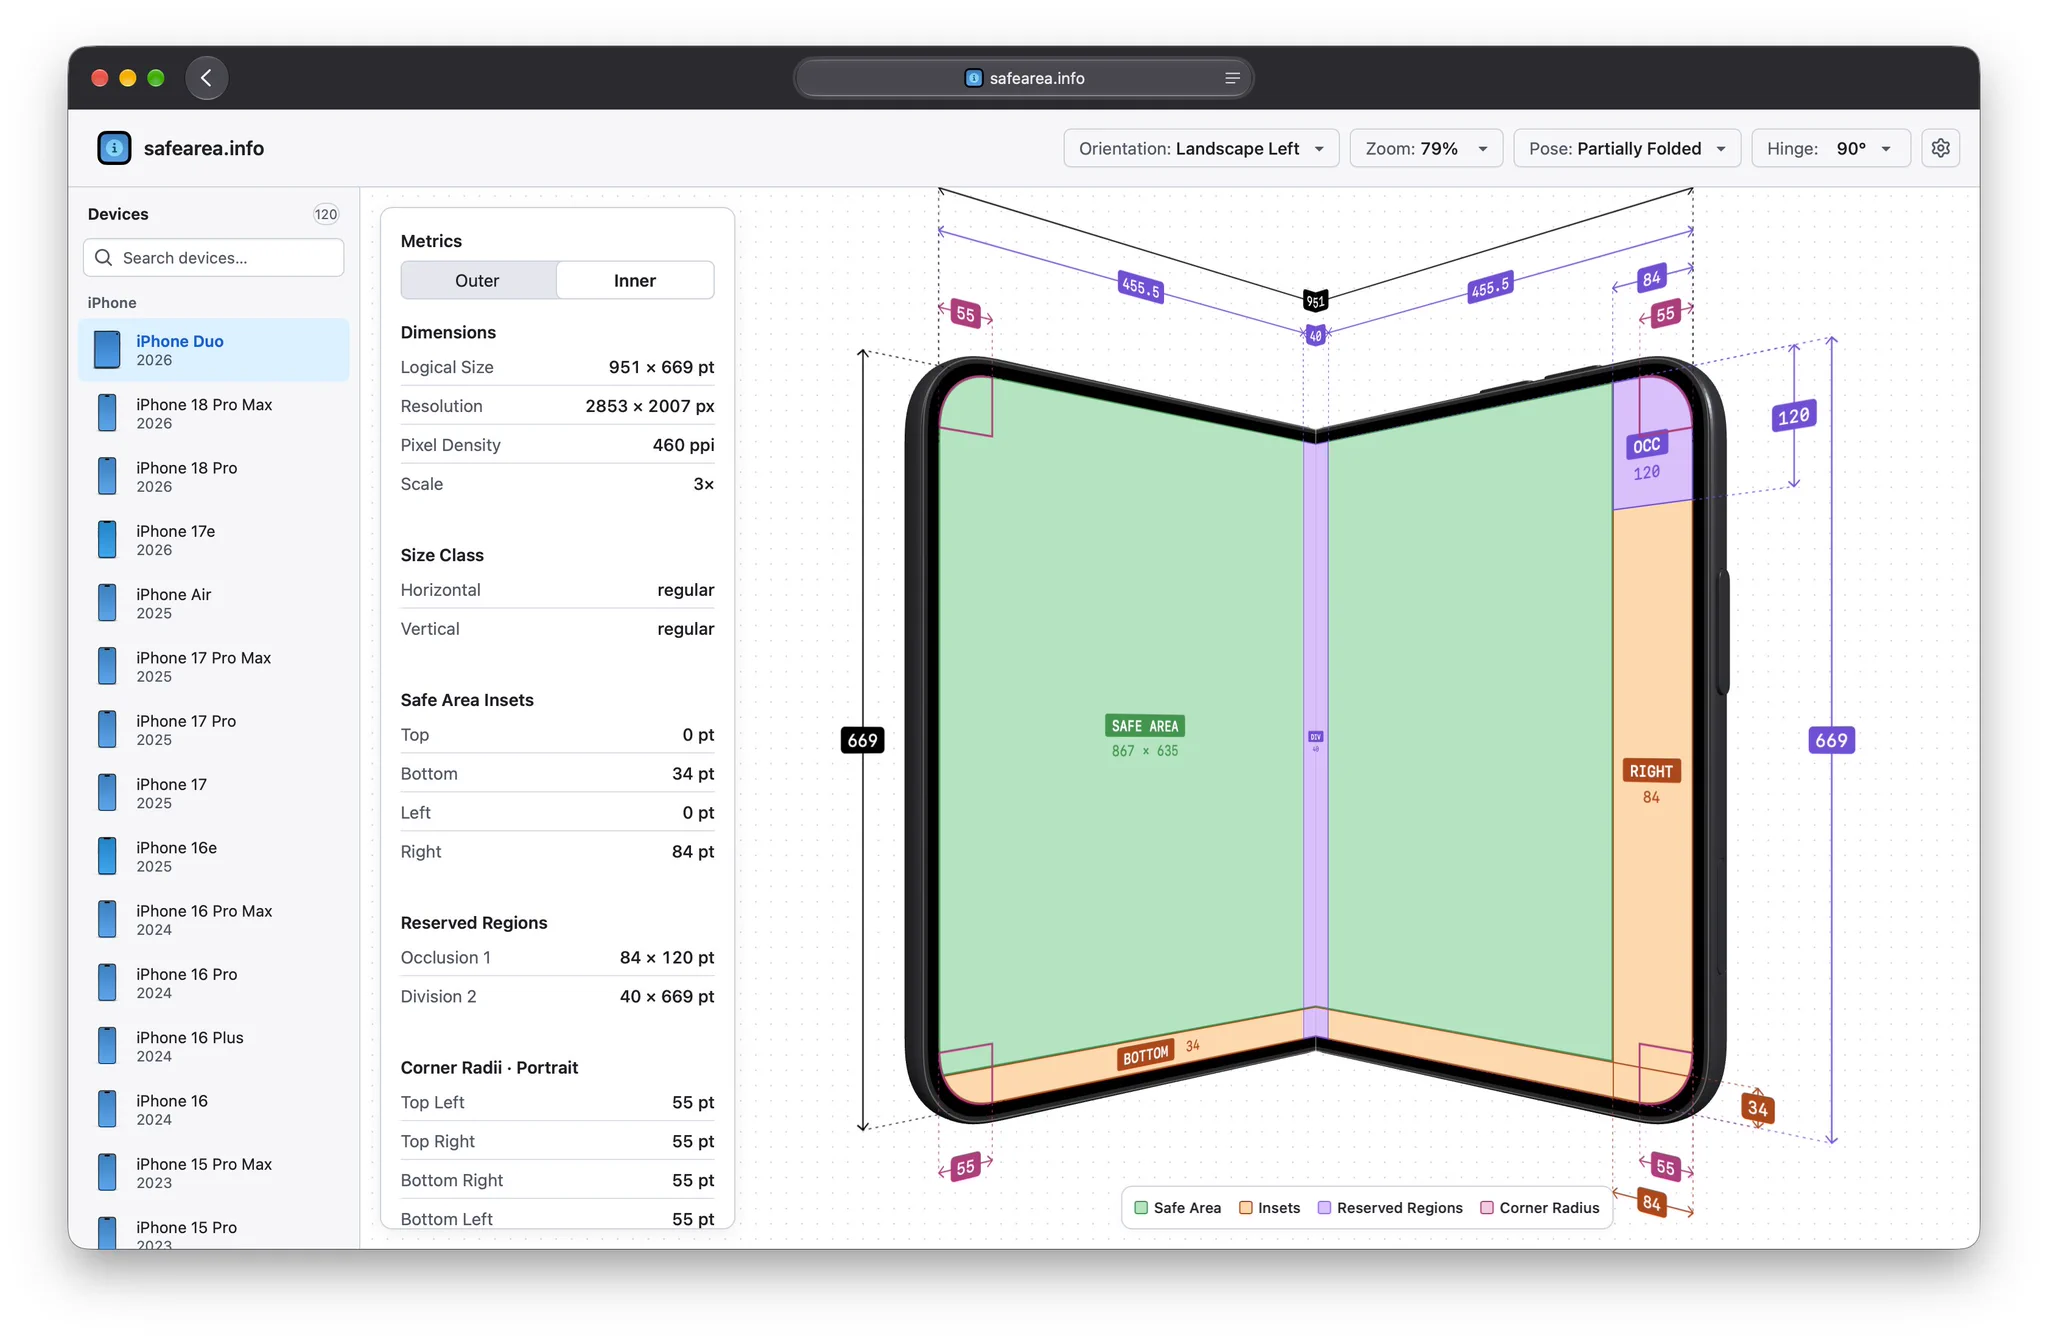The width and height of the screenshot is (2048, 1339).
Task: Click the iPhone 17e device icon
Action: pos(107,540)
